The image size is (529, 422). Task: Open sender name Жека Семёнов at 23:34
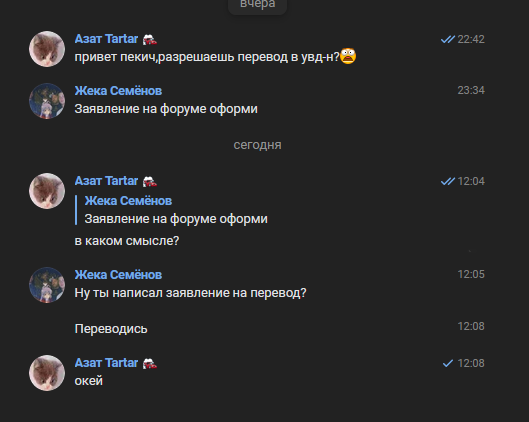pos(118,91)
